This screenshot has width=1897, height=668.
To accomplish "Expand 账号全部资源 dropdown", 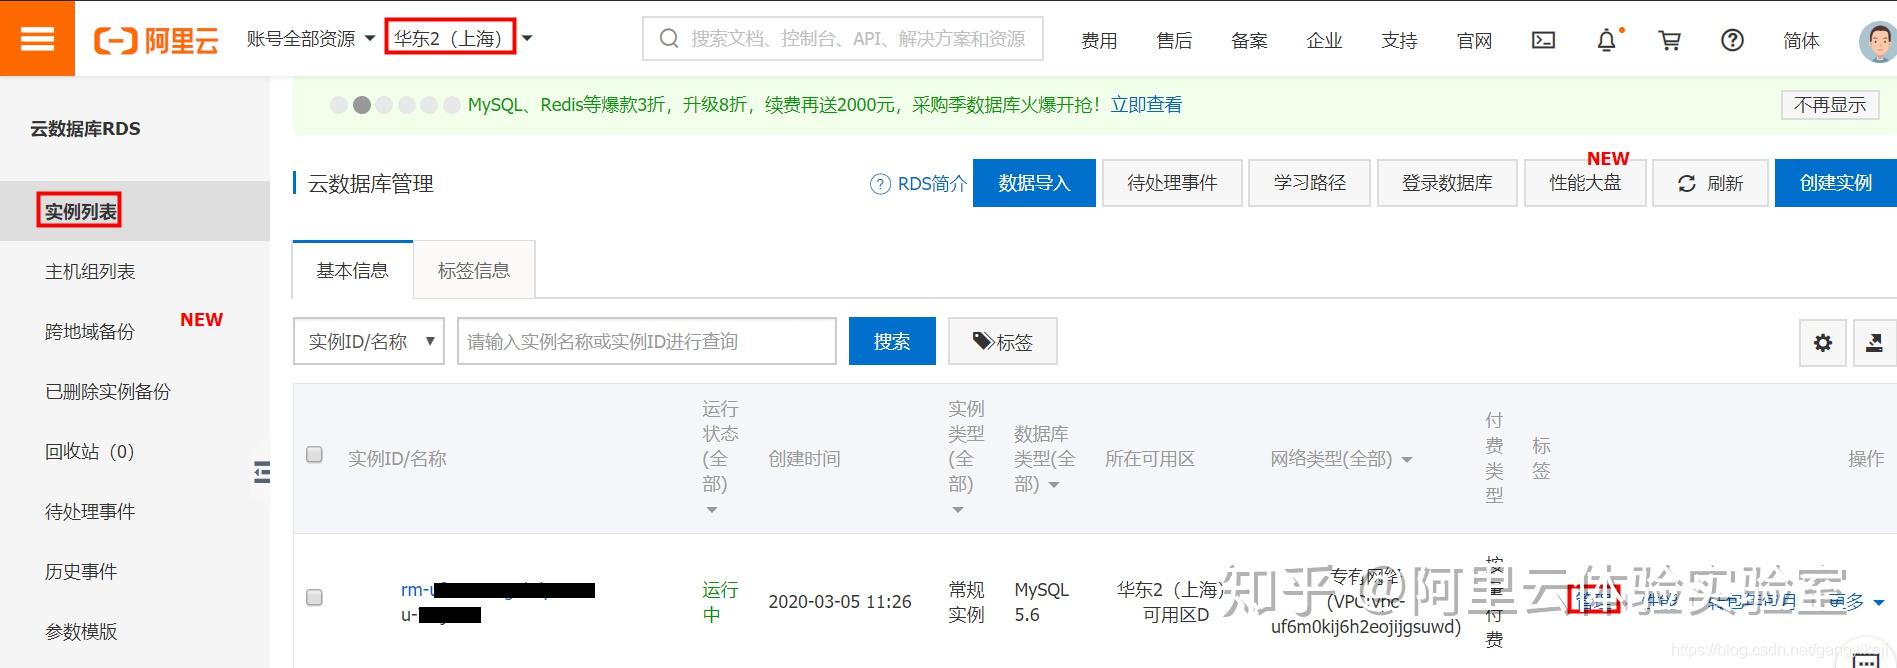I will (x=311, y=39).
